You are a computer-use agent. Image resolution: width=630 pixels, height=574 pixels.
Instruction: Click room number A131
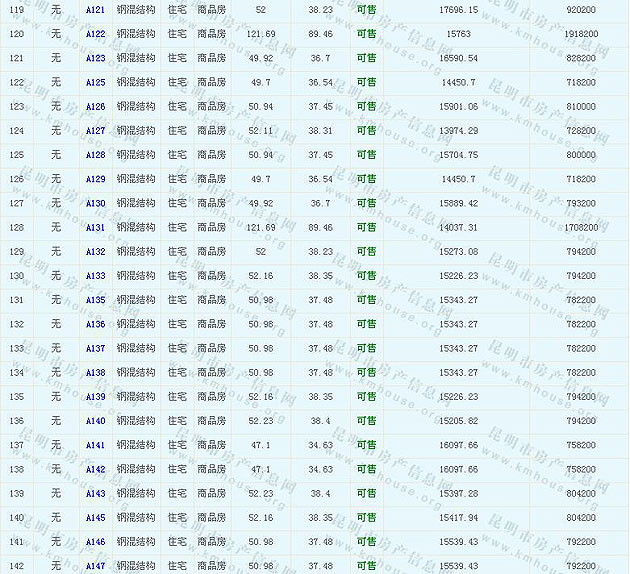95,228
